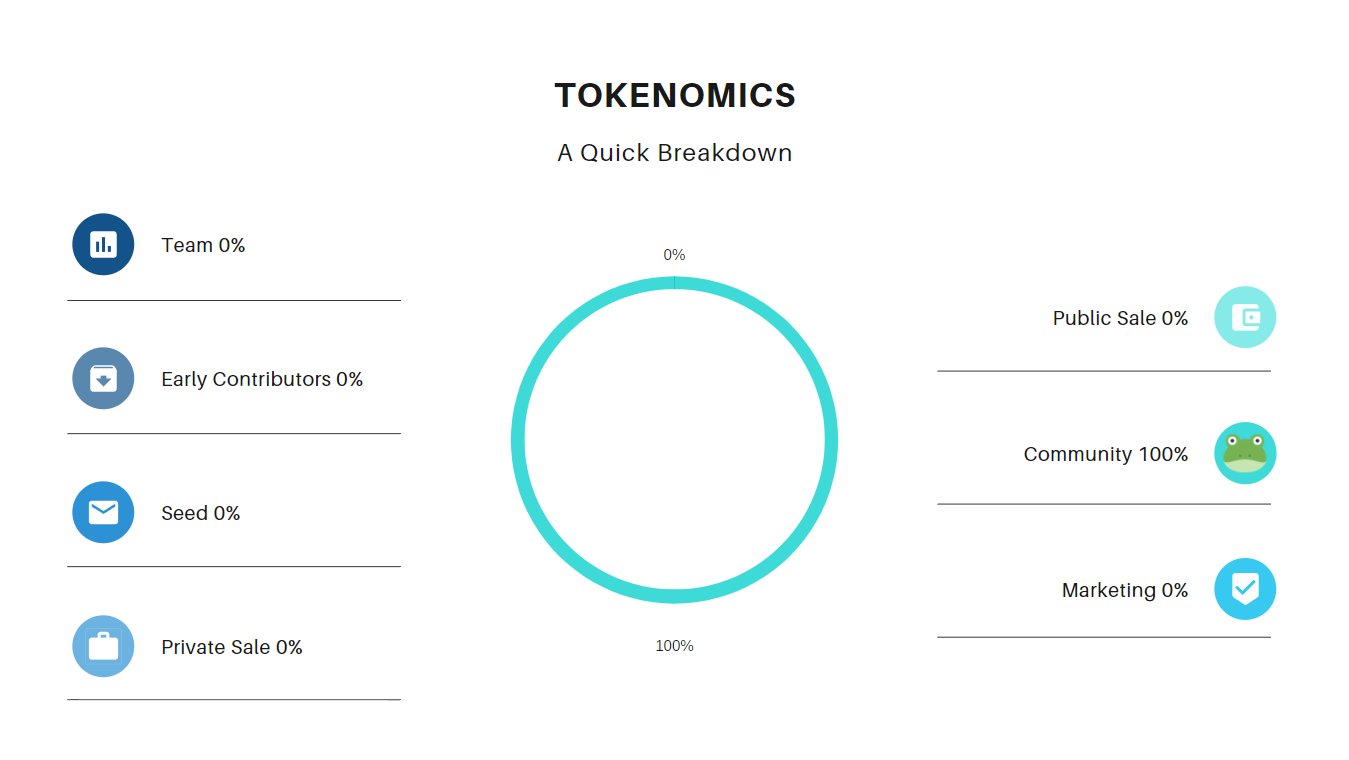The image size is (1349, 760).
Task: Select the Public Sale 0% label
Action: point(1120,318)
